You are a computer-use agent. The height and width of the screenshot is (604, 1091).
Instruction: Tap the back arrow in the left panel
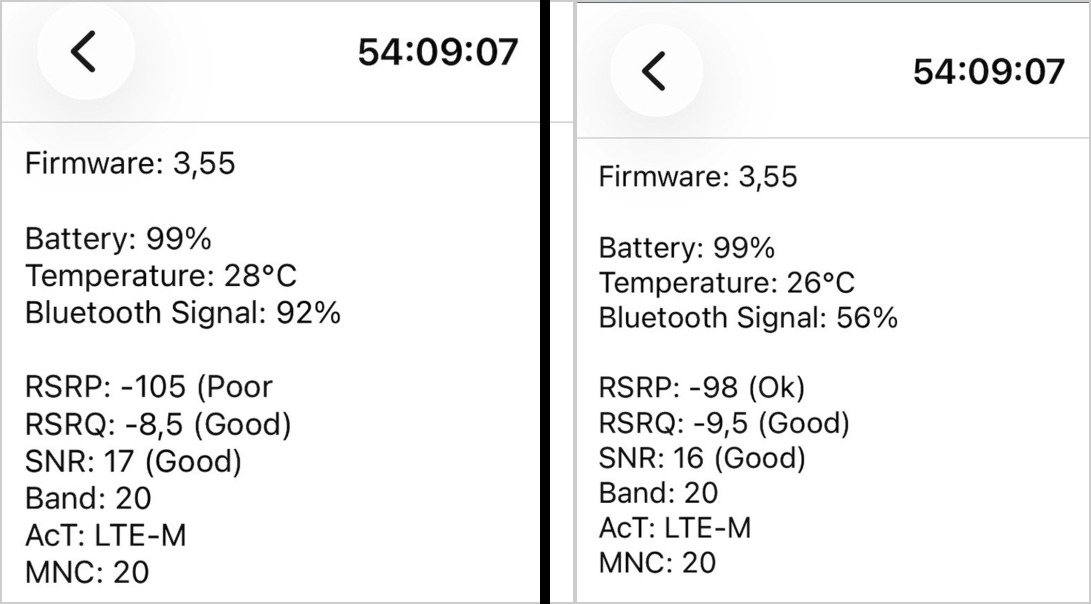click(84, 51)
